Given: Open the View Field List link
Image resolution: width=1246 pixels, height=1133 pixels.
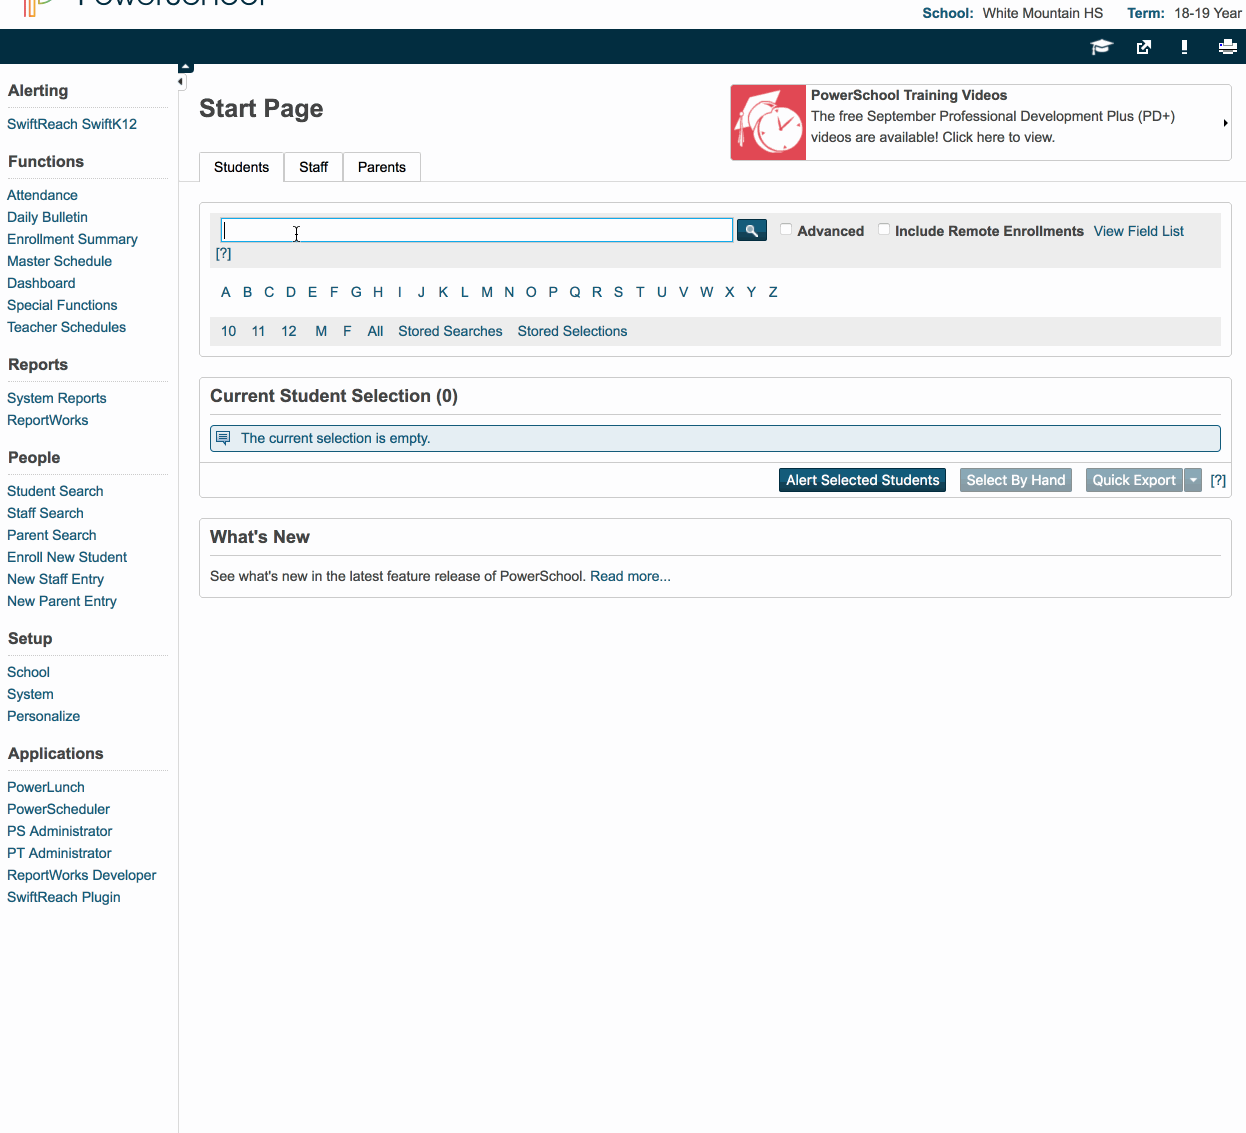Looking at the screenshot, I should 1138,231.
